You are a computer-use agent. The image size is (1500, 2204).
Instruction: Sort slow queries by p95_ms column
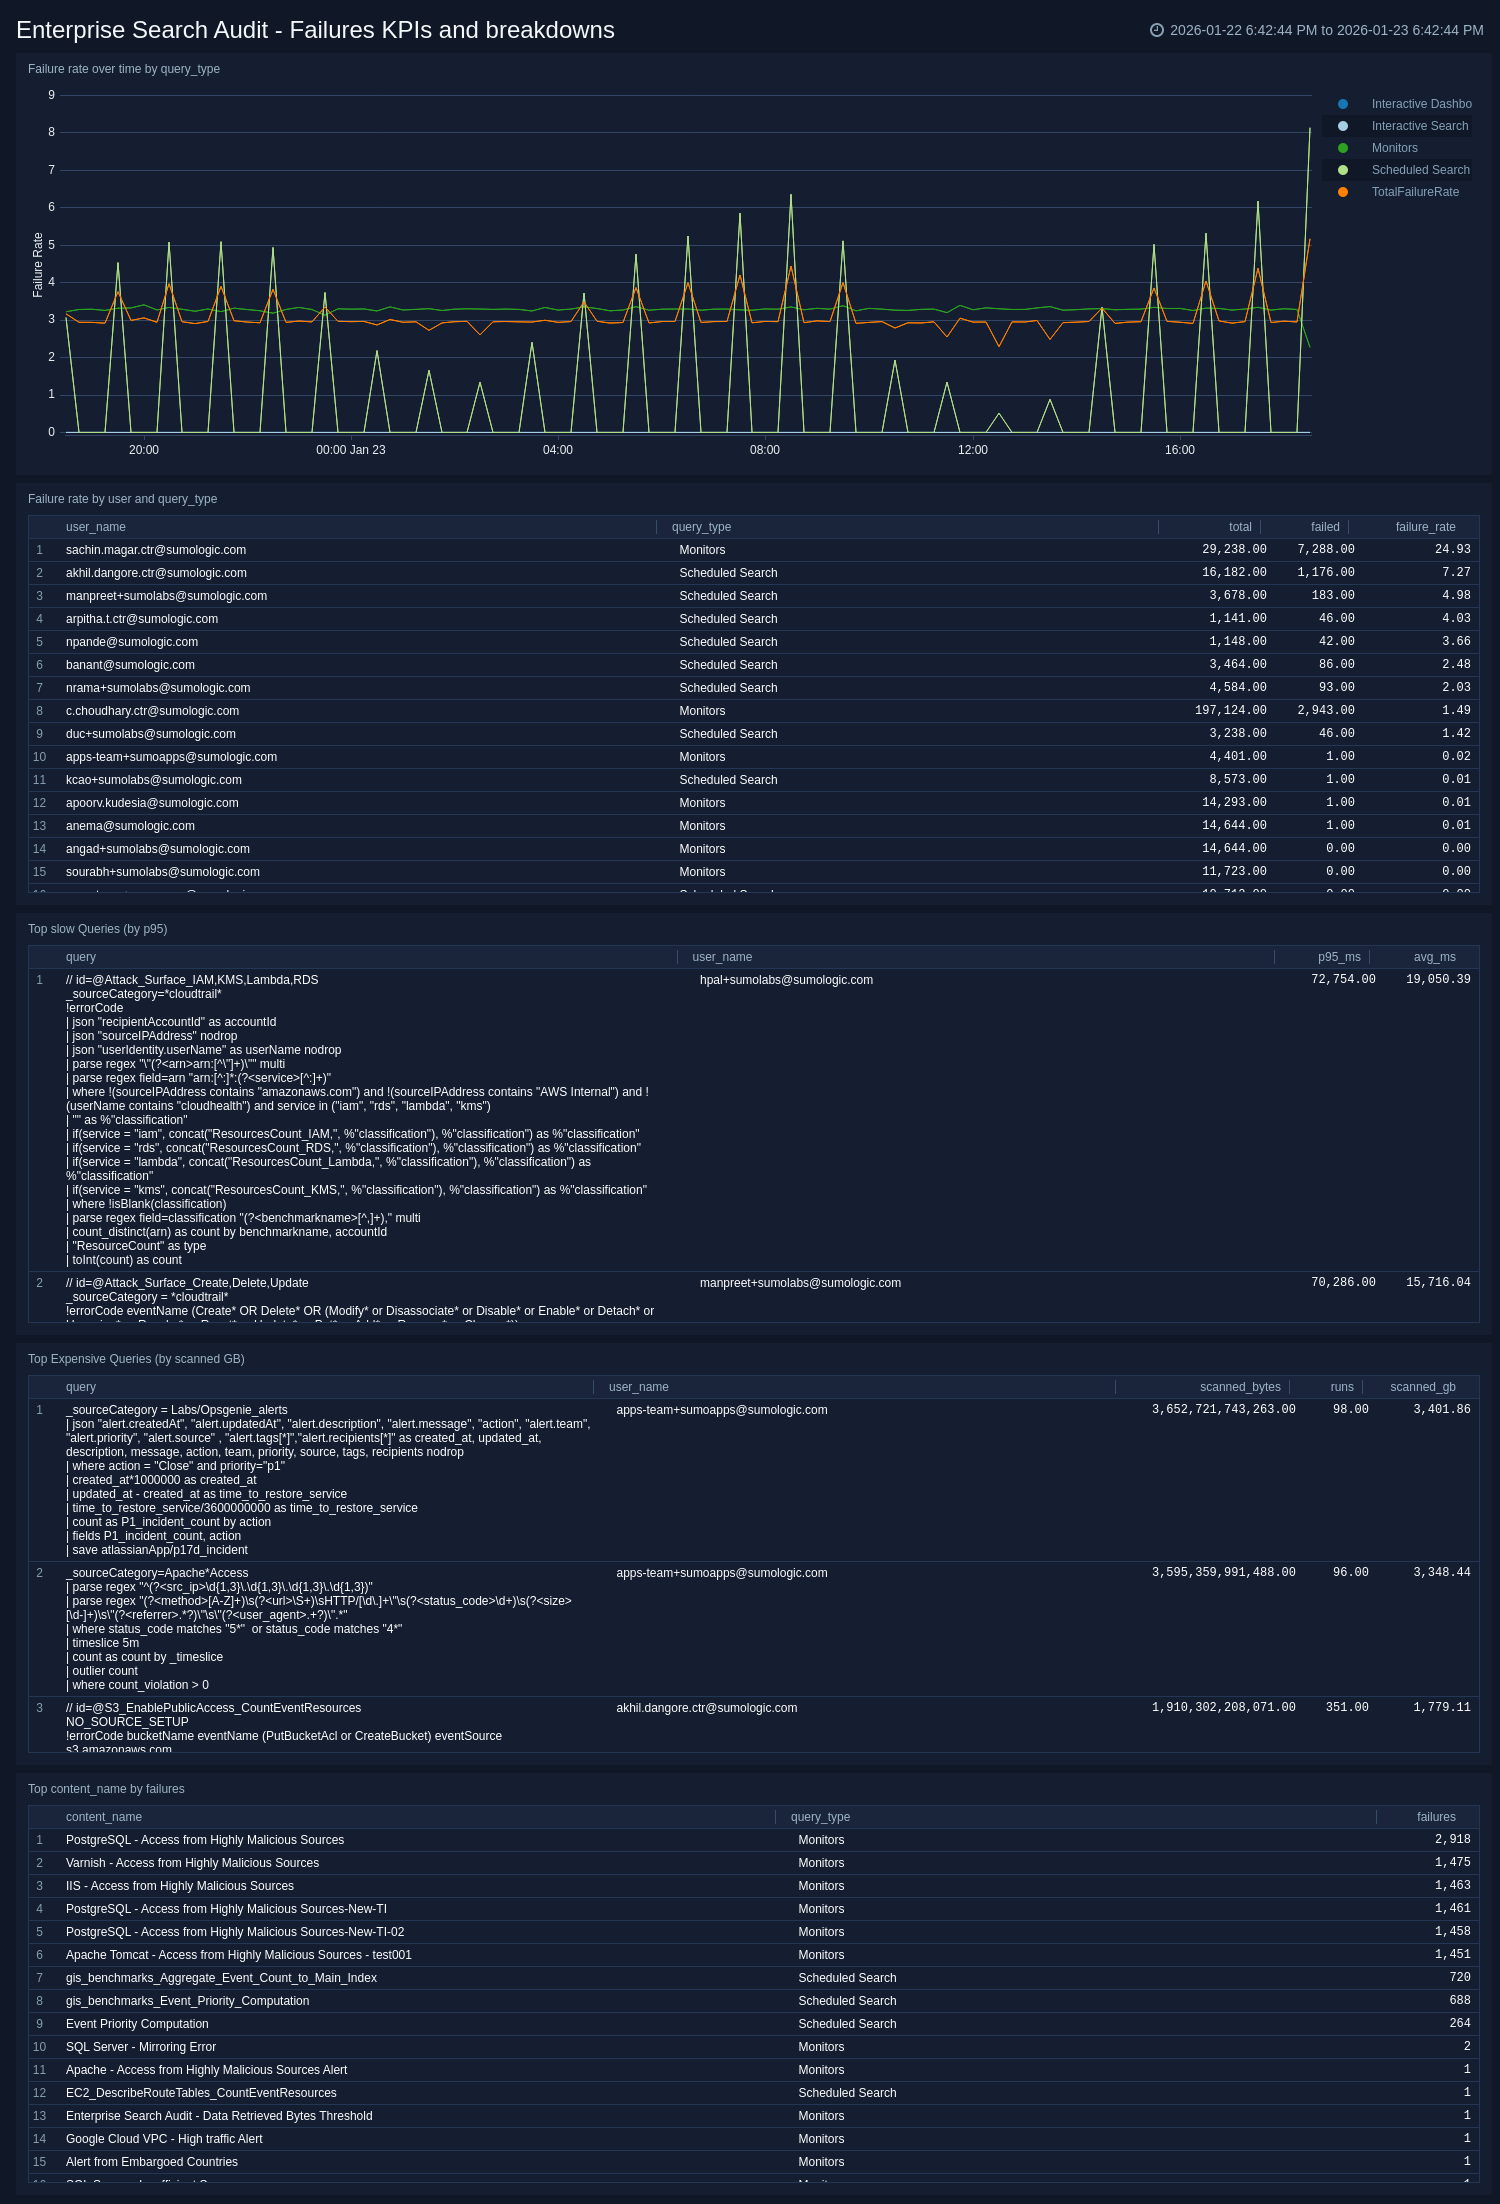tap(1338, 957)
